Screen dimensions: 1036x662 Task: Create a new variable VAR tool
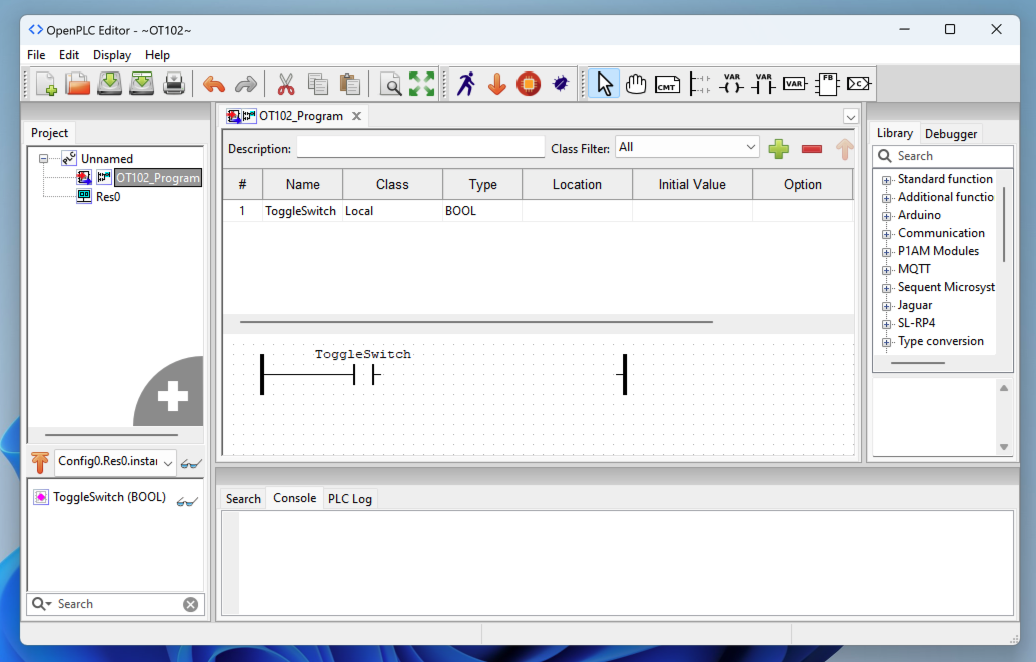(794, 84)
